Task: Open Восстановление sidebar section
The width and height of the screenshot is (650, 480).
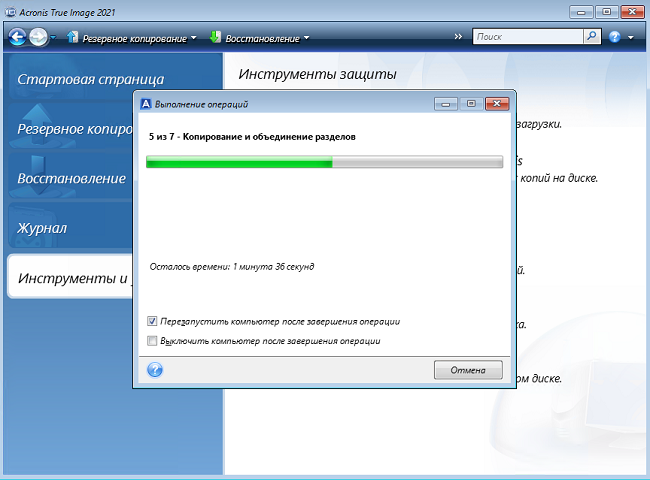Action: [71, 178]
